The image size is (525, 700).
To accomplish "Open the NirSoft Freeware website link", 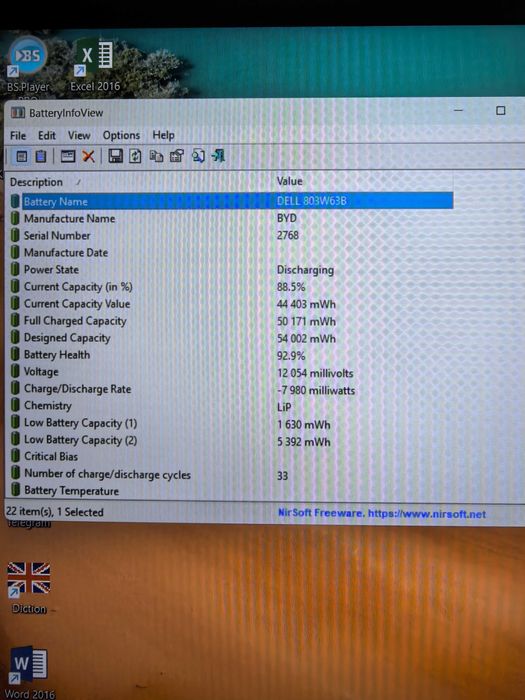I will tap(382, 513).
